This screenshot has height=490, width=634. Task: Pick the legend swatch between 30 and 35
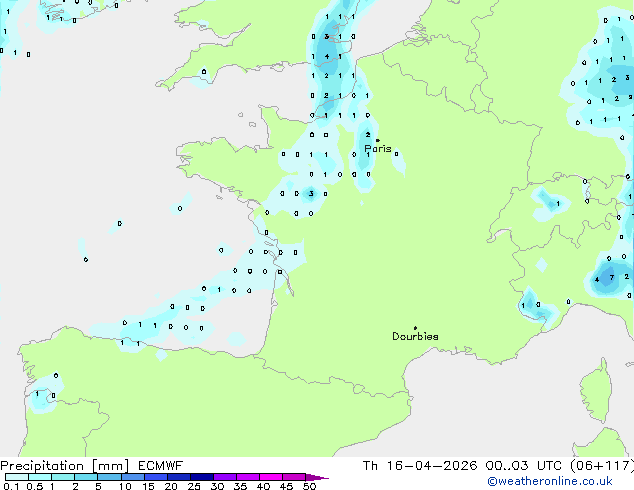point(224,477)
